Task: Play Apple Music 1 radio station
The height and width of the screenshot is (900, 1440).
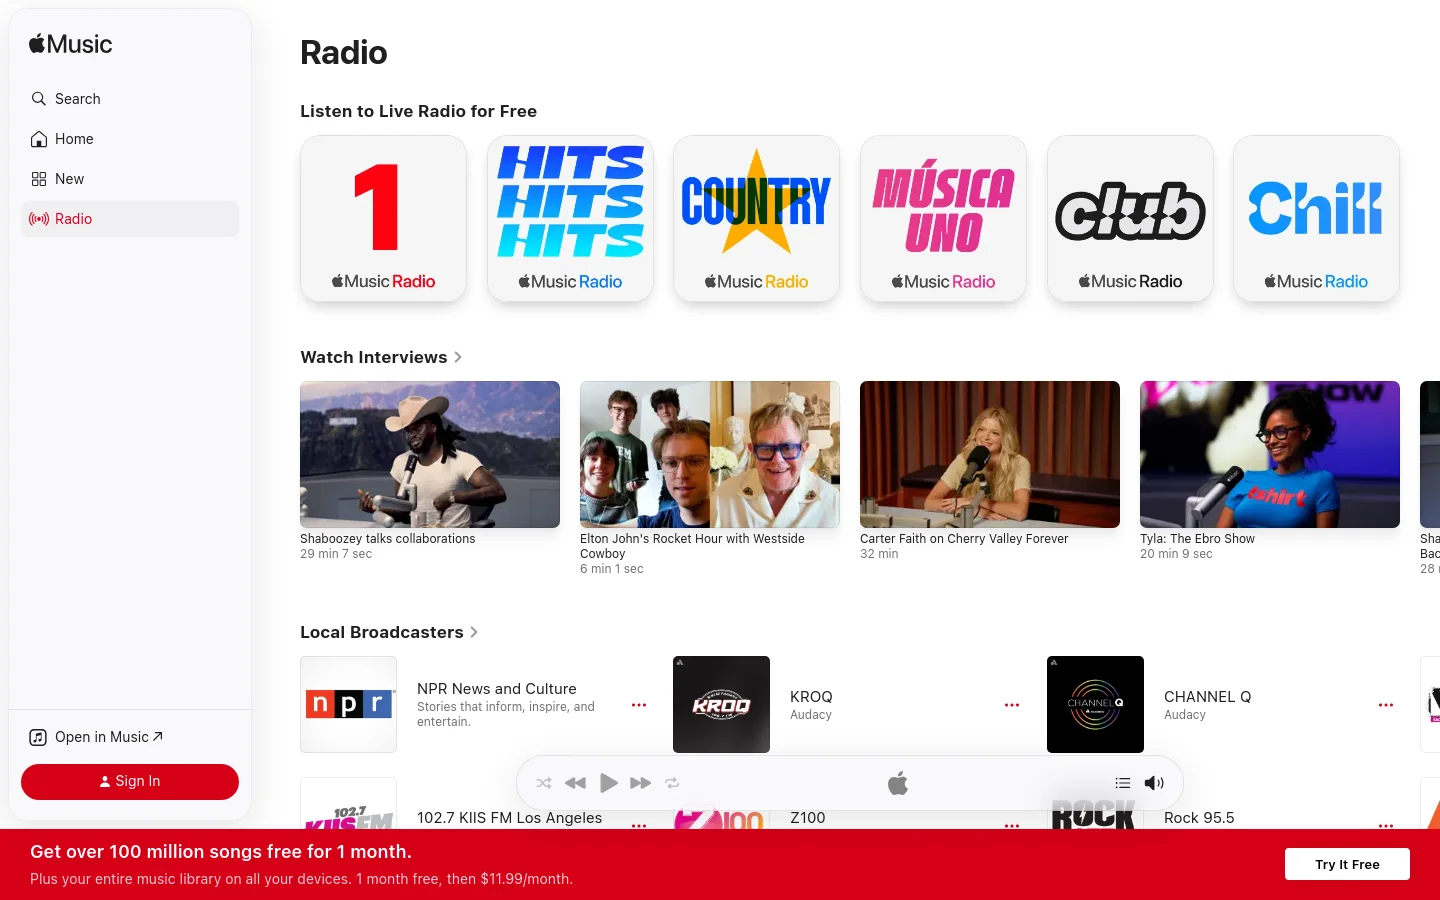Action: (x=383, y=218)
